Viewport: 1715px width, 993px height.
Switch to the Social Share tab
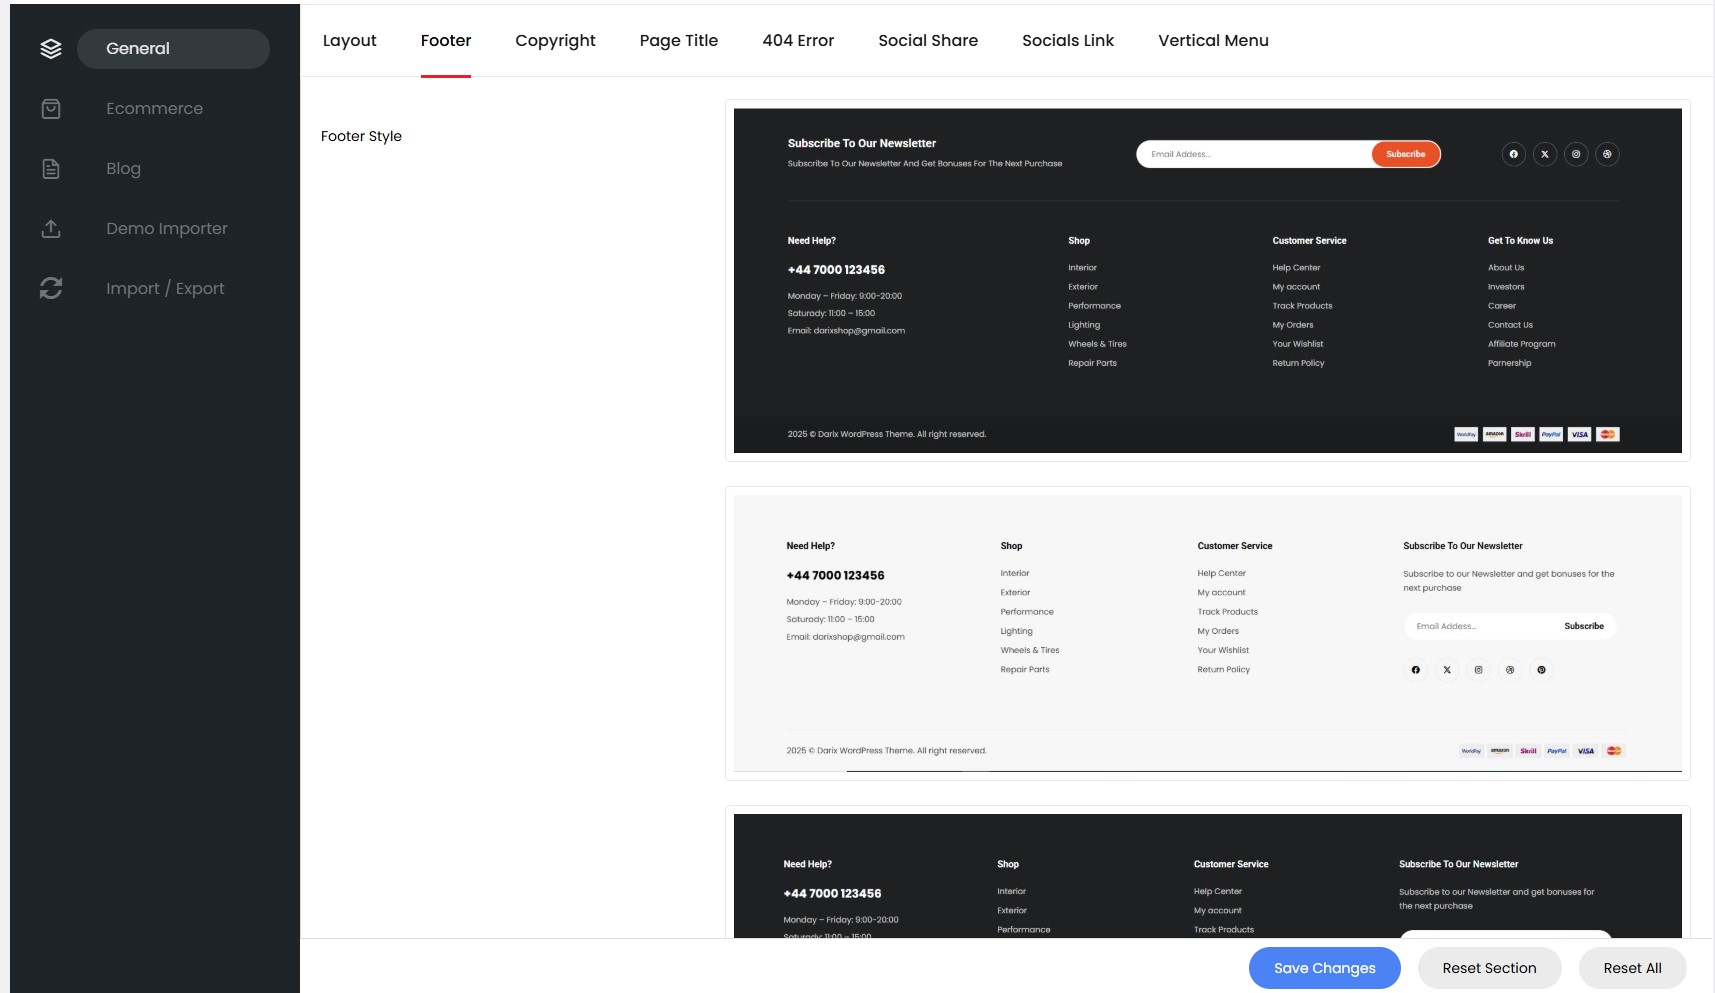928,40
